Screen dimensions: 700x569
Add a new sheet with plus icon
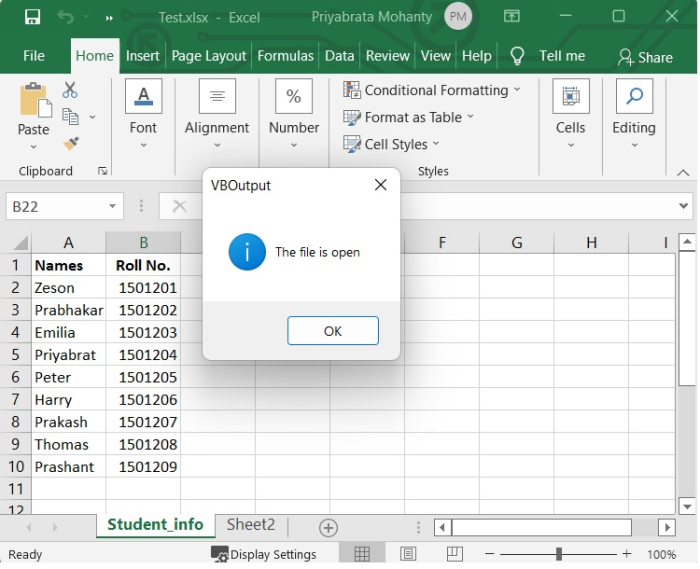tap(328, 528)
